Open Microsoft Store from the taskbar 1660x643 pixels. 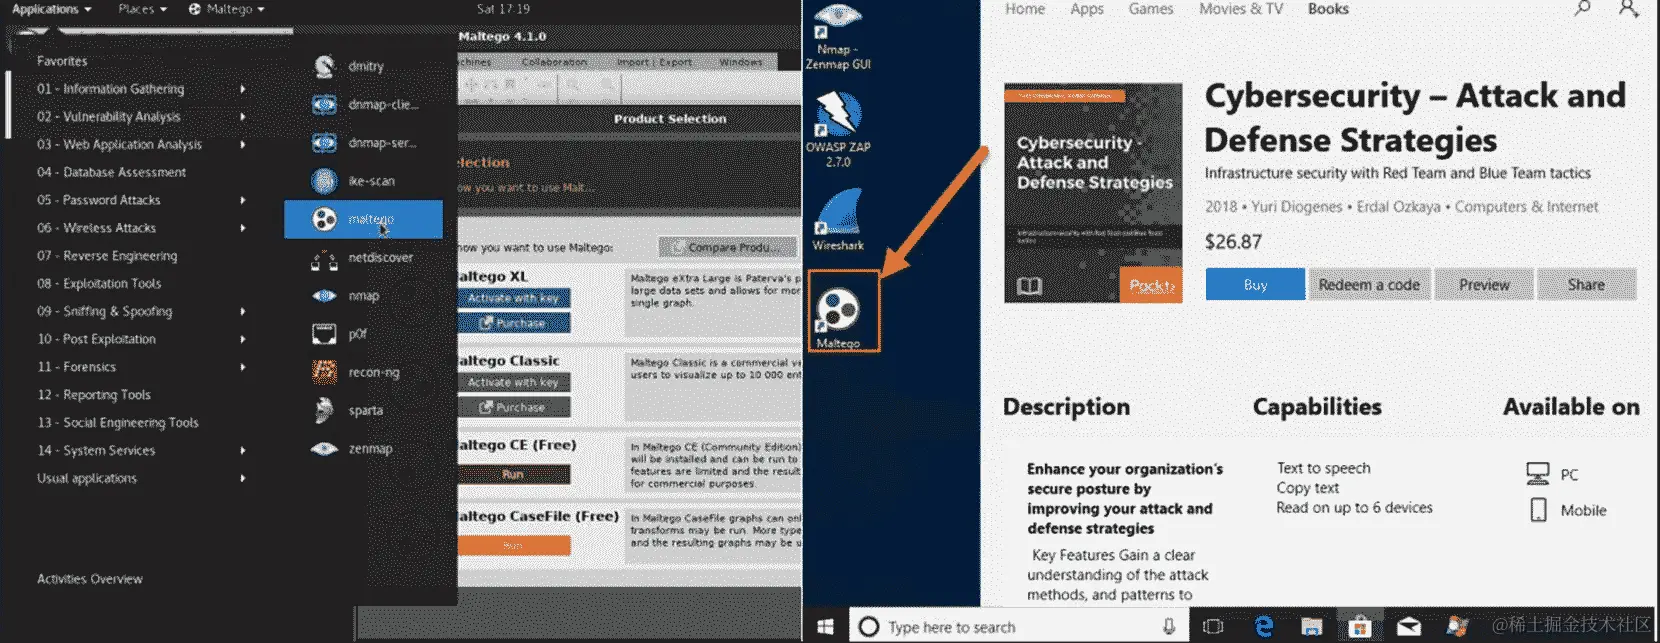point(1360,626)
